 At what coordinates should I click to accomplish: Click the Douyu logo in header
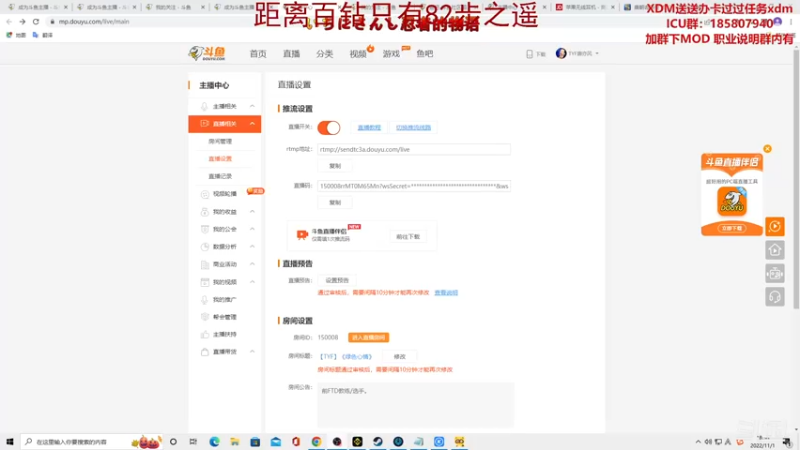[207, 53]
